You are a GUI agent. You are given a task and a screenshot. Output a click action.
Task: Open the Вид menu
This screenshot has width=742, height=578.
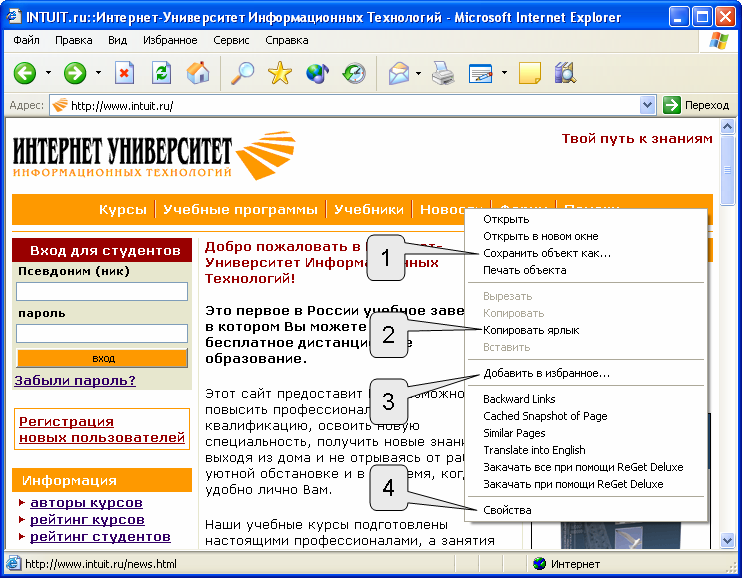[x=117, y=40]
